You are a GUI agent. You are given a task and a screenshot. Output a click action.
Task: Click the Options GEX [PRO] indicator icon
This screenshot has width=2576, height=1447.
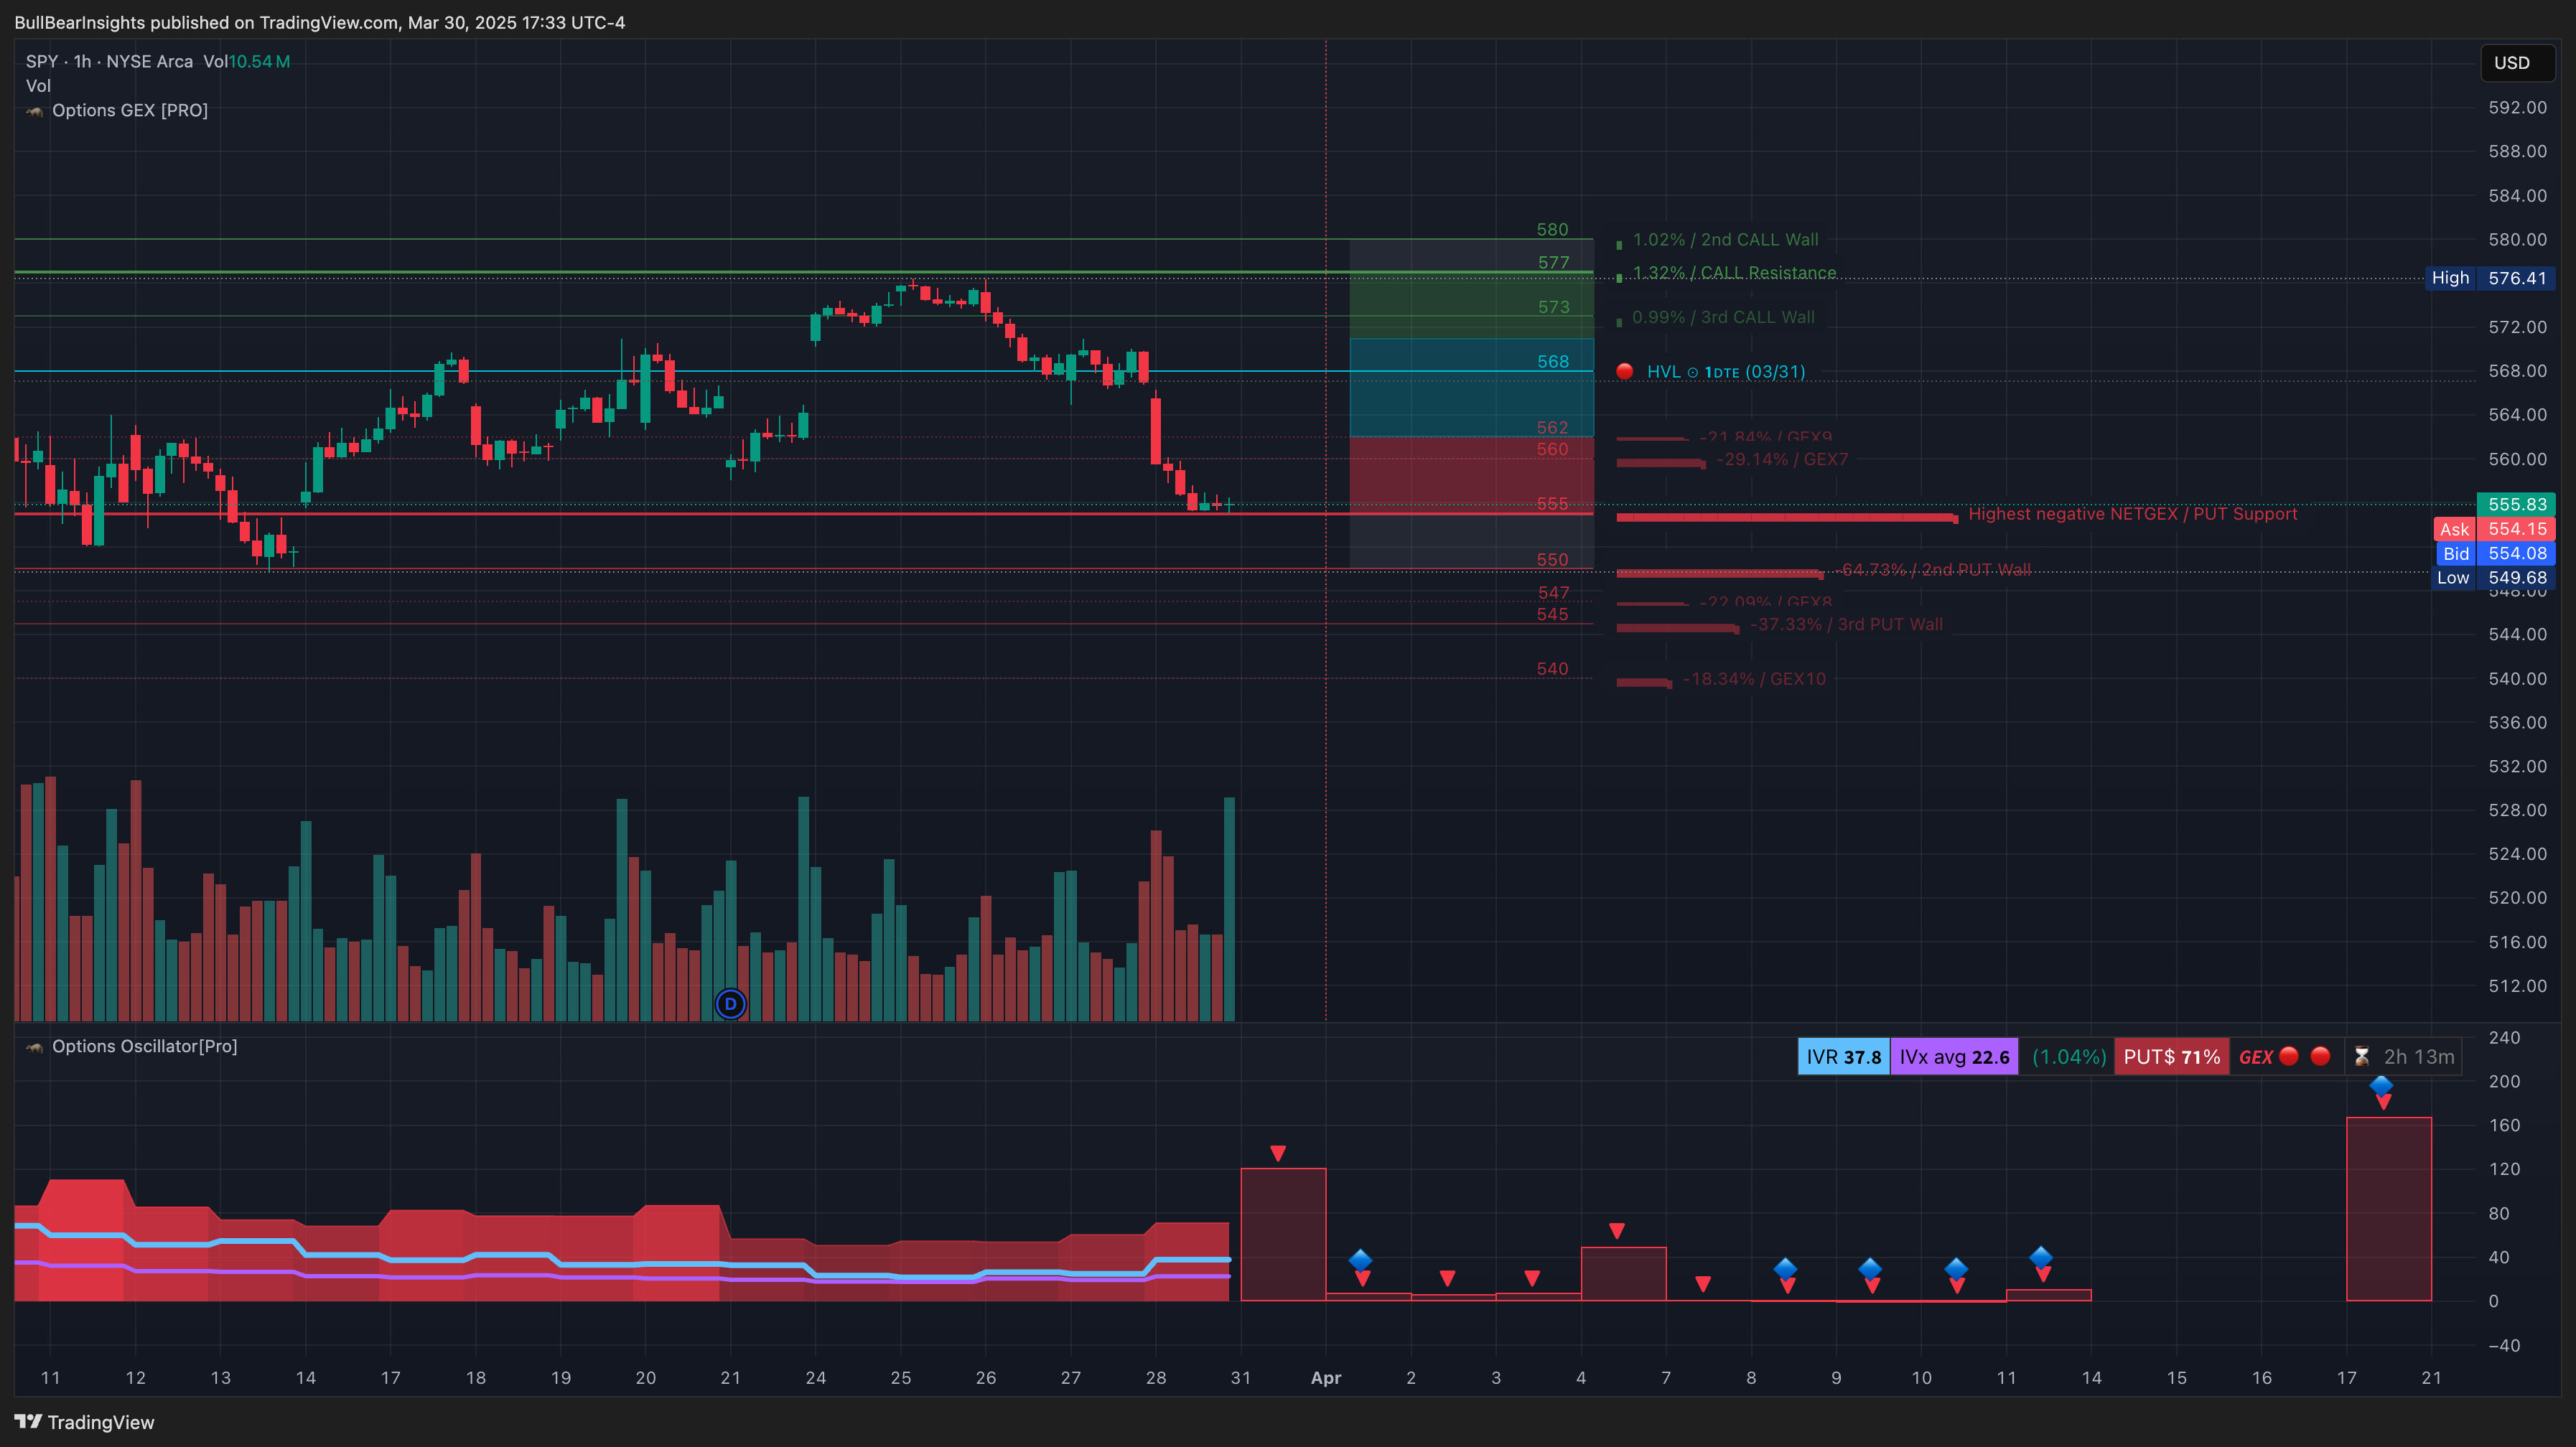(x=35, y=111)
